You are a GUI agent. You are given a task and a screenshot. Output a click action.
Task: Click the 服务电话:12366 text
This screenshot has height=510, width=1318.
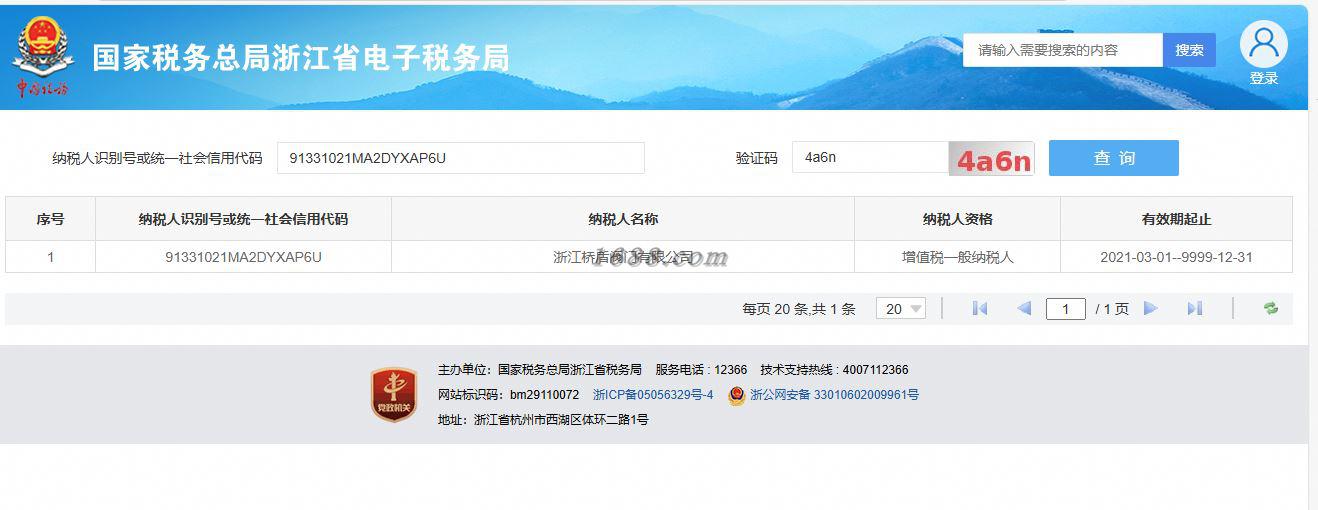[x=701, y=370]
